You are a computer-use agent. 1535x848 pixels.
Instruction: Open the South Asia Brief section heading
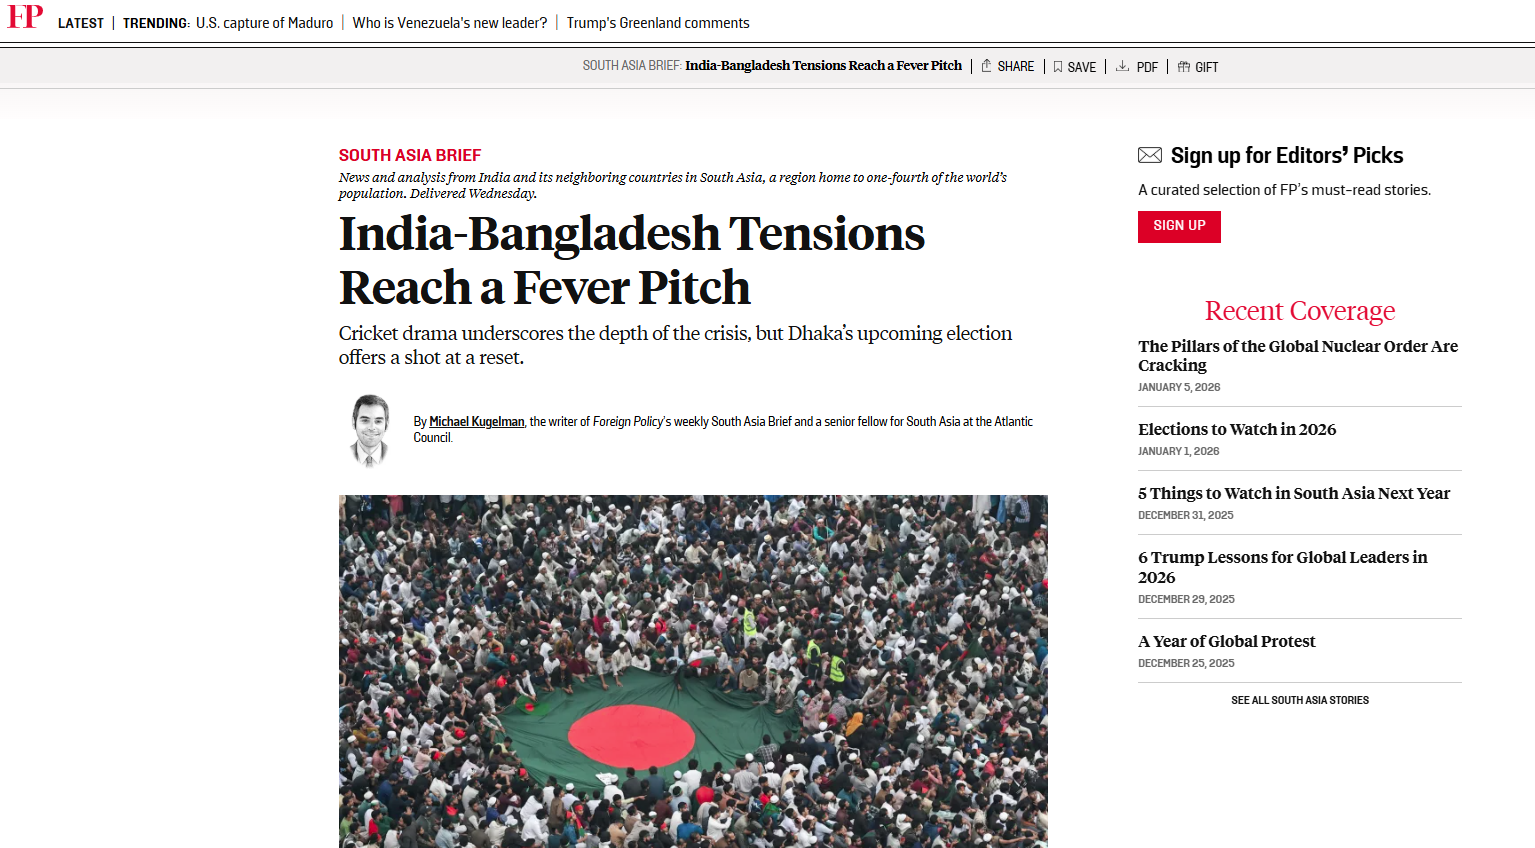pyautogui.click(x=410, y=155)
